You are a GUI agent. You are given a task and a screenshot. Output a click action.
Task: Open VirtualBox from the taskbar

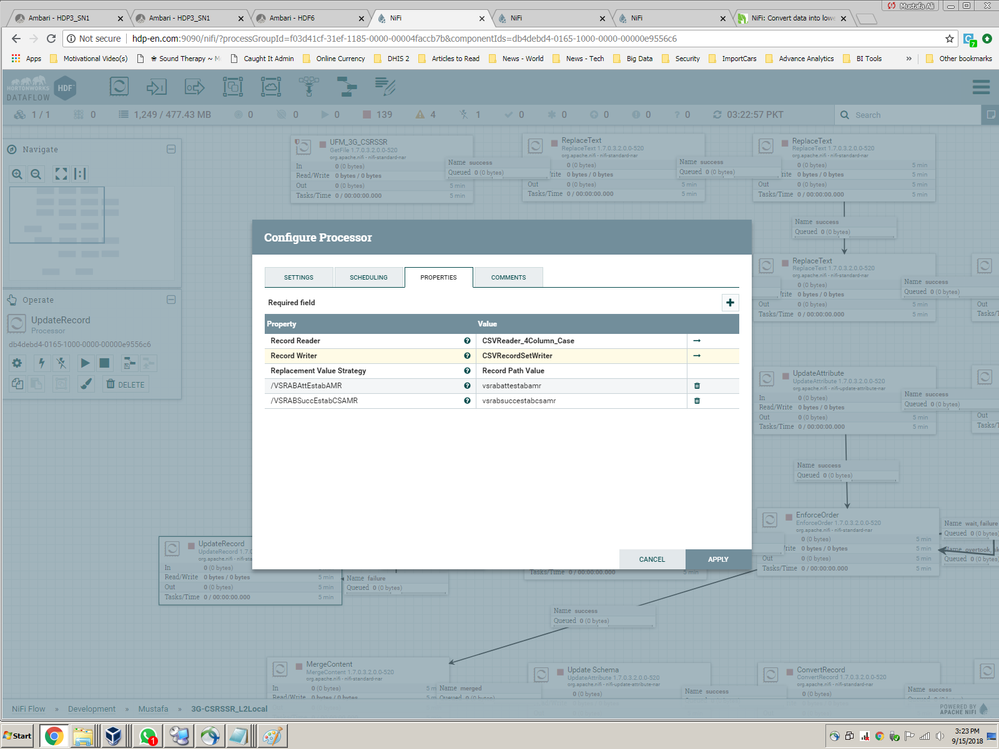113,736
